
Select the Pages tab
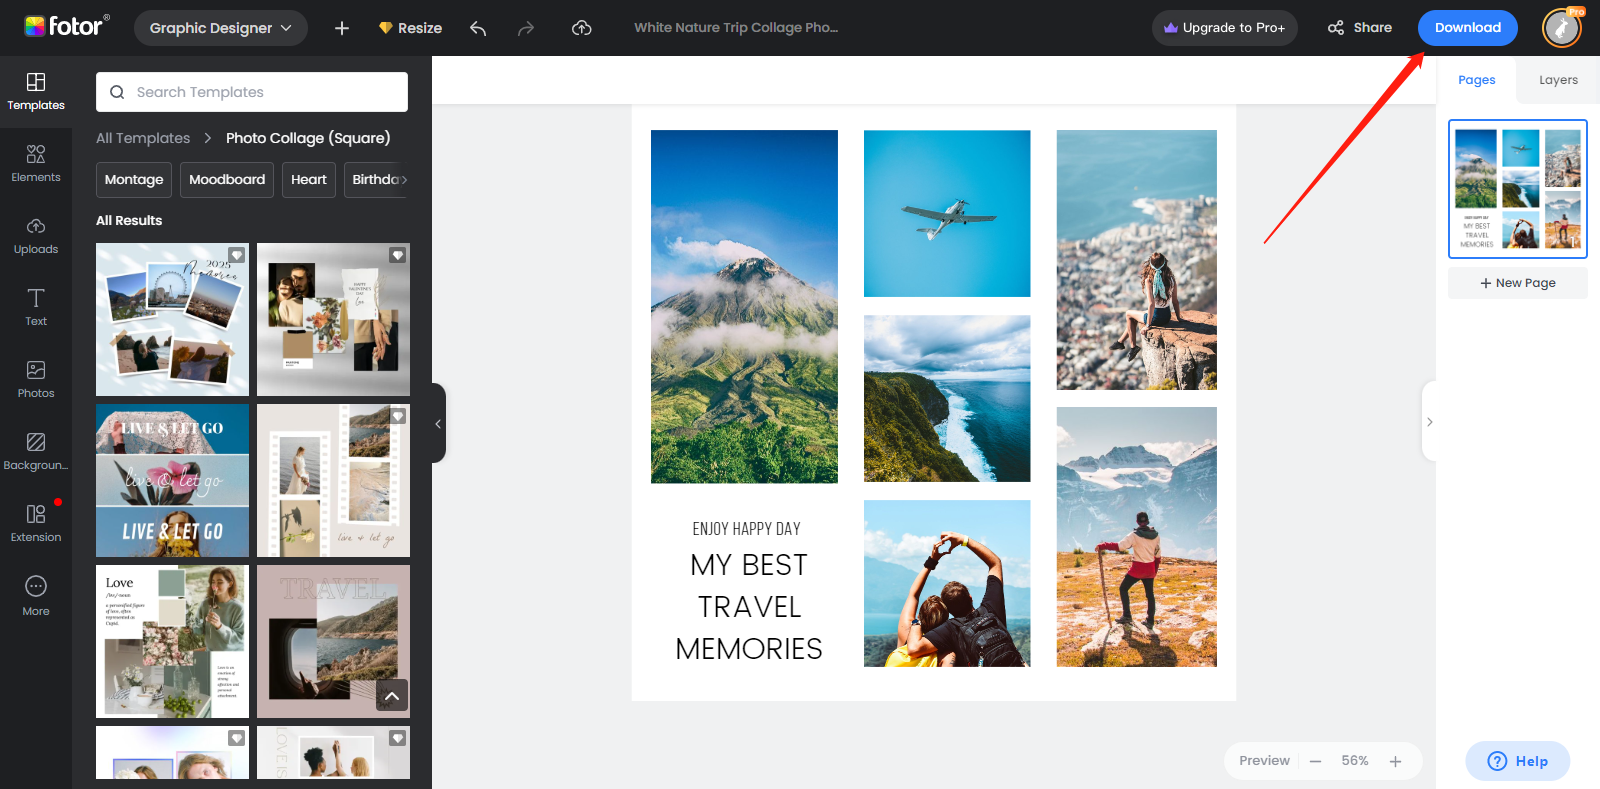coord(1476,80)
